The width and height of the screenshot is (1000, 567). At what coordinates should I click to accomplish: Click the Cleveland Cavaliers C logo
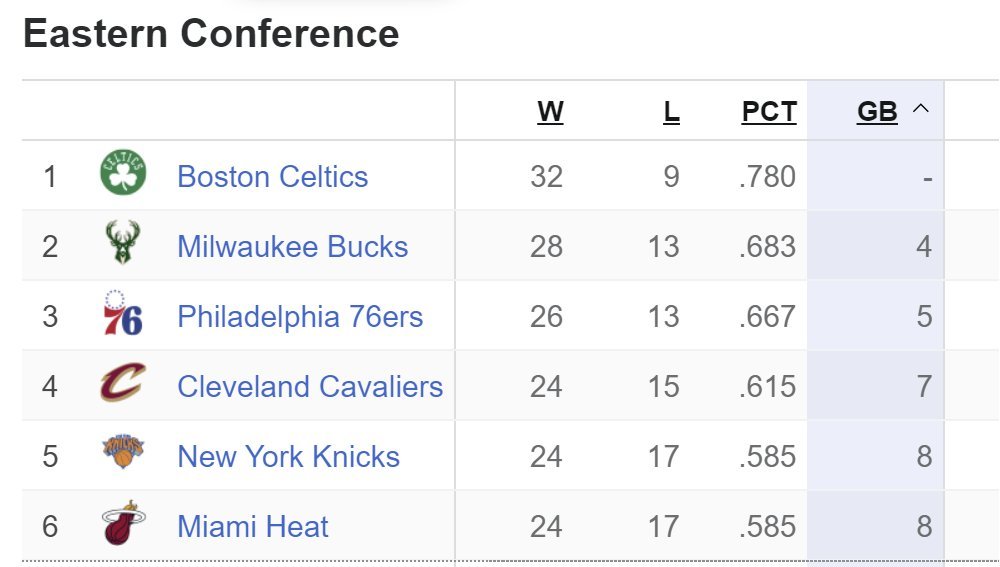[123, 382]
